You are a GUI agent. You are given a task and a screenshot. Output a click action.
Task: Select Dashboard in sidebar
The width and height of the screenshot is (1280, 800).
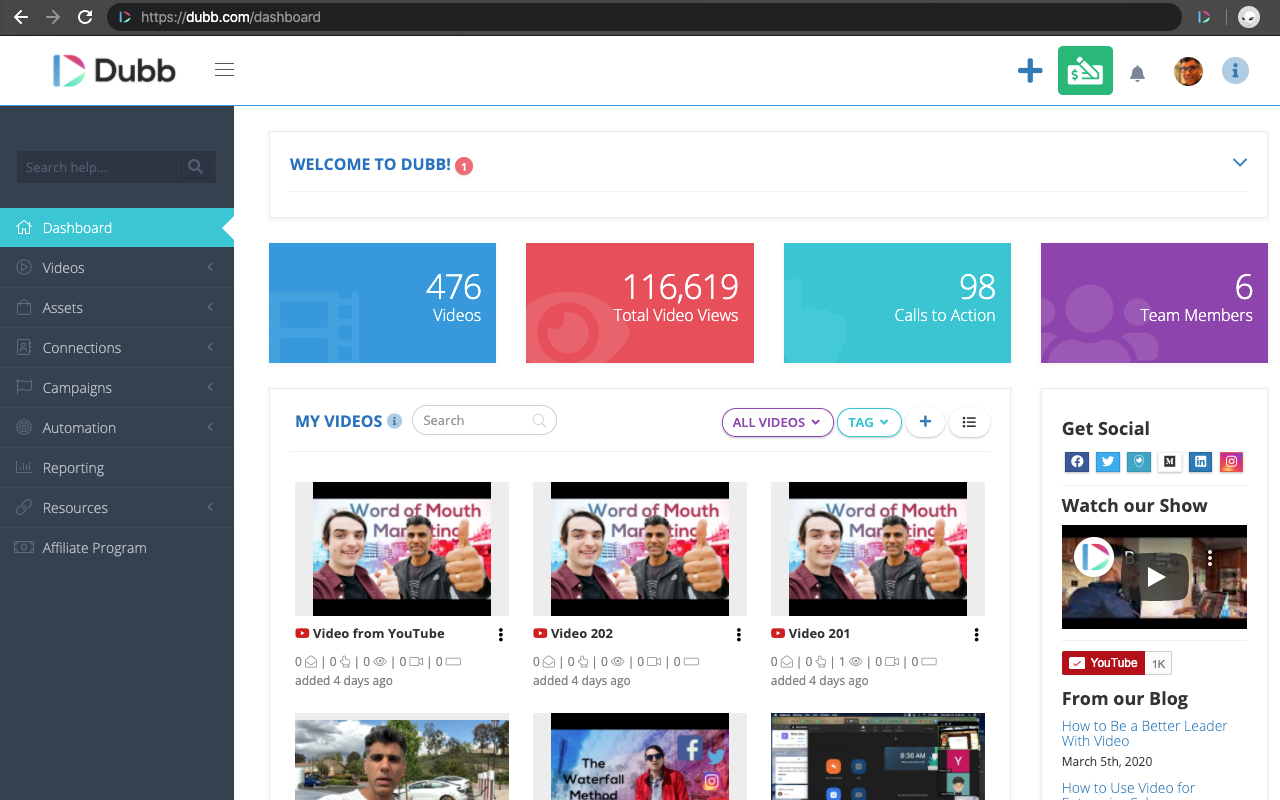(117, 228)
